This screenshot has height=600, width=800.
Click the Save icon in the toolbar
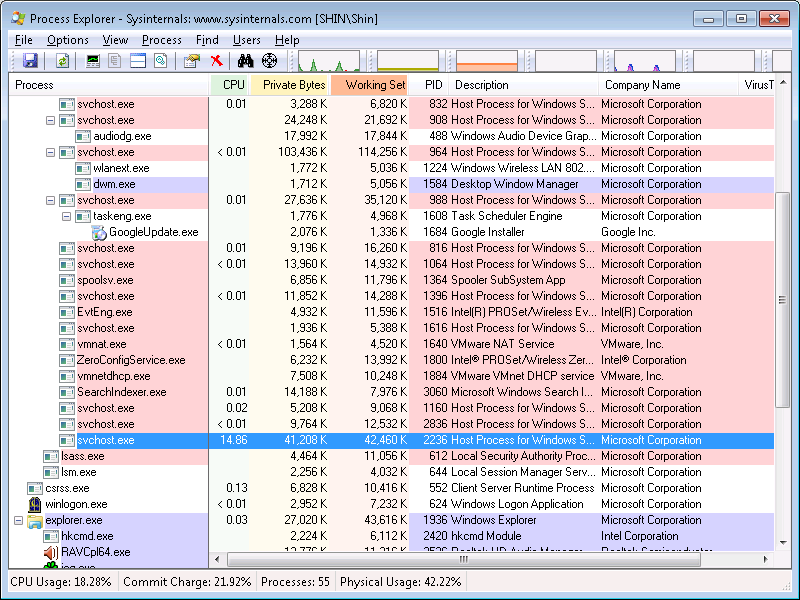click(30, 61)
